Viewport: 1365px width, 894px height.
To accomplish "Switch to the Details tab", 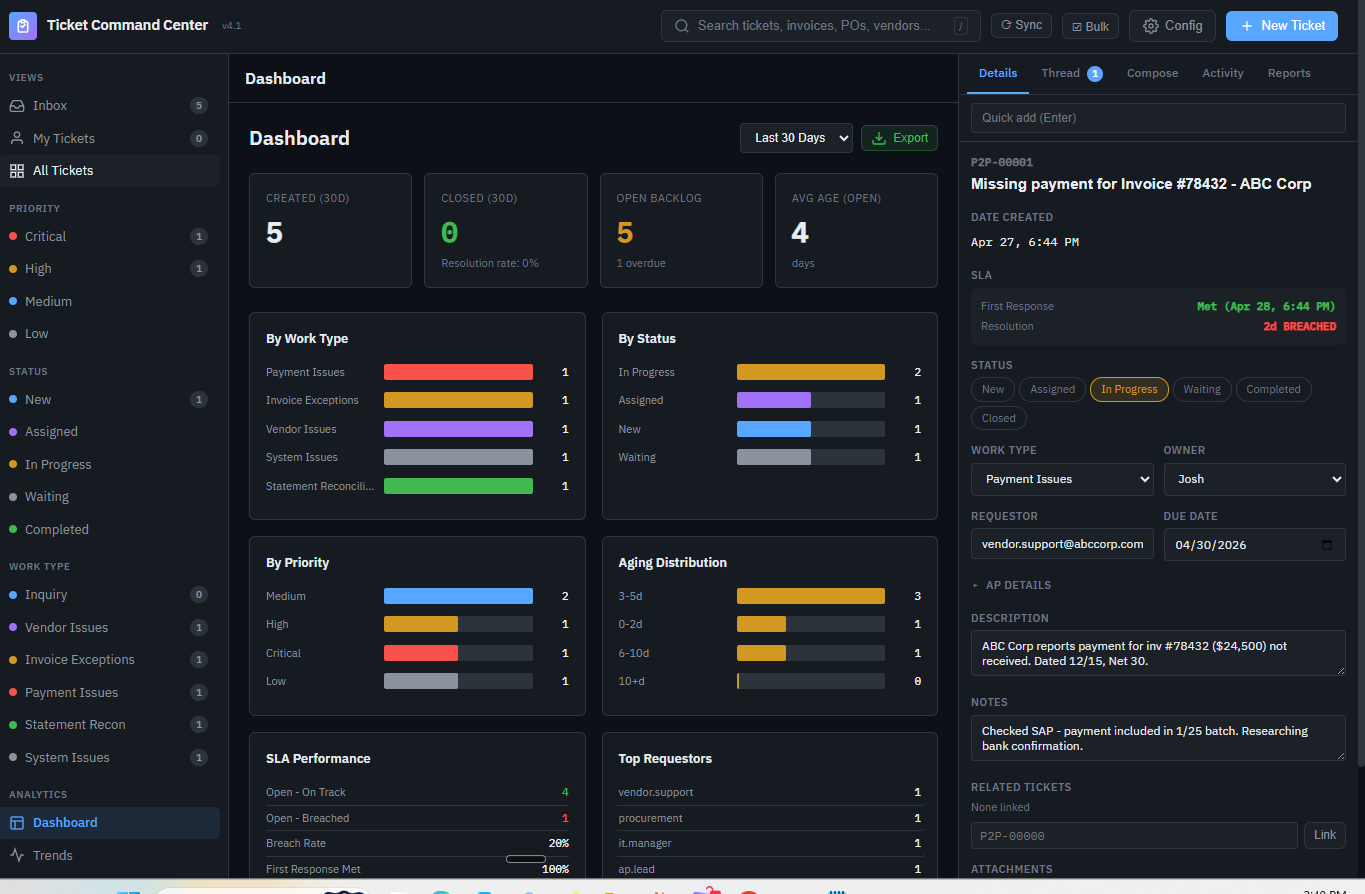I will click(998, 73).
